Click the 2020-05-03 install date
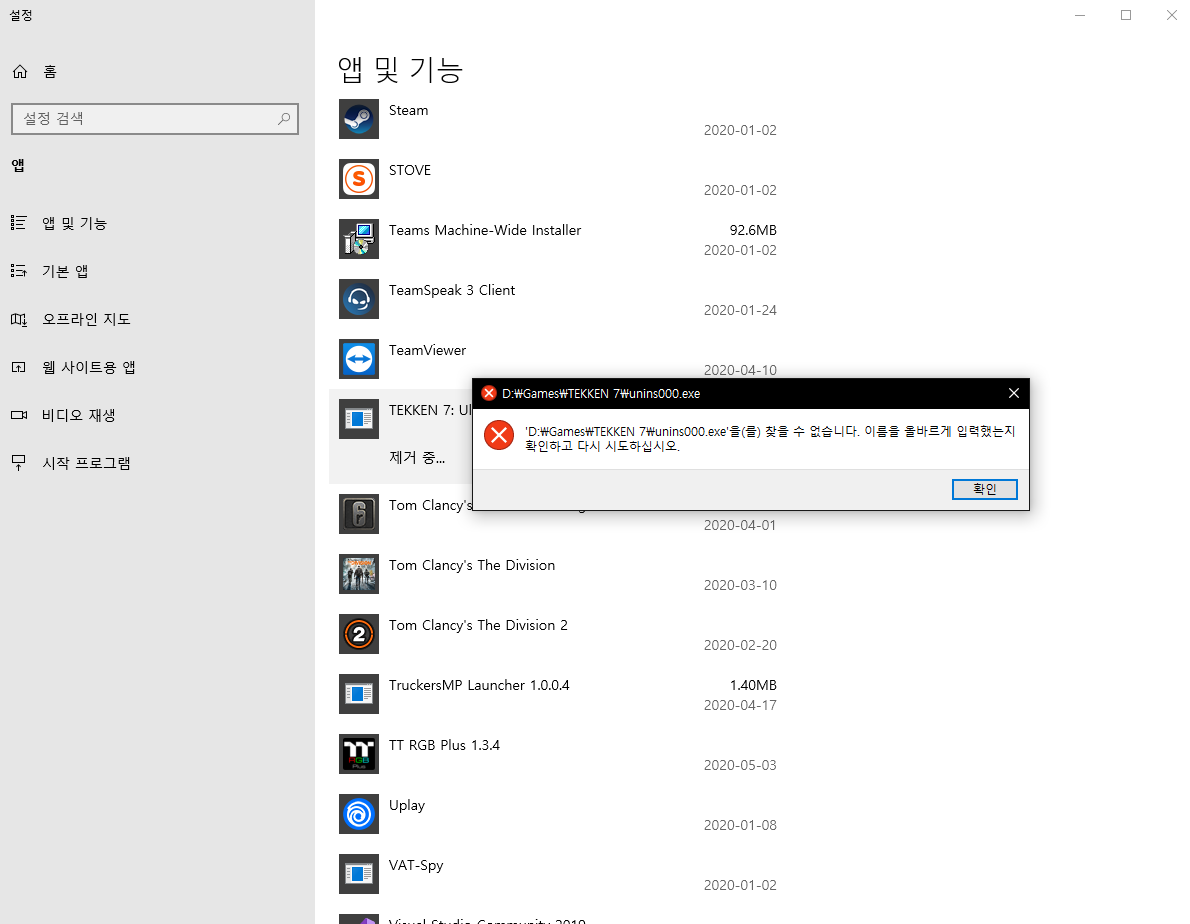 pyautogui.click(x=740, y=765)
